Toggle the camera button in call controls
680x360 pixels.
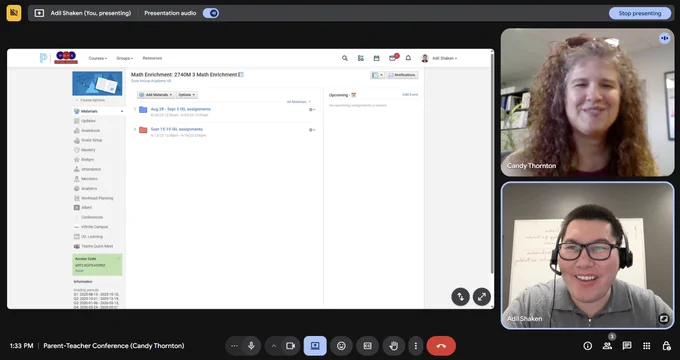[291, 346]
